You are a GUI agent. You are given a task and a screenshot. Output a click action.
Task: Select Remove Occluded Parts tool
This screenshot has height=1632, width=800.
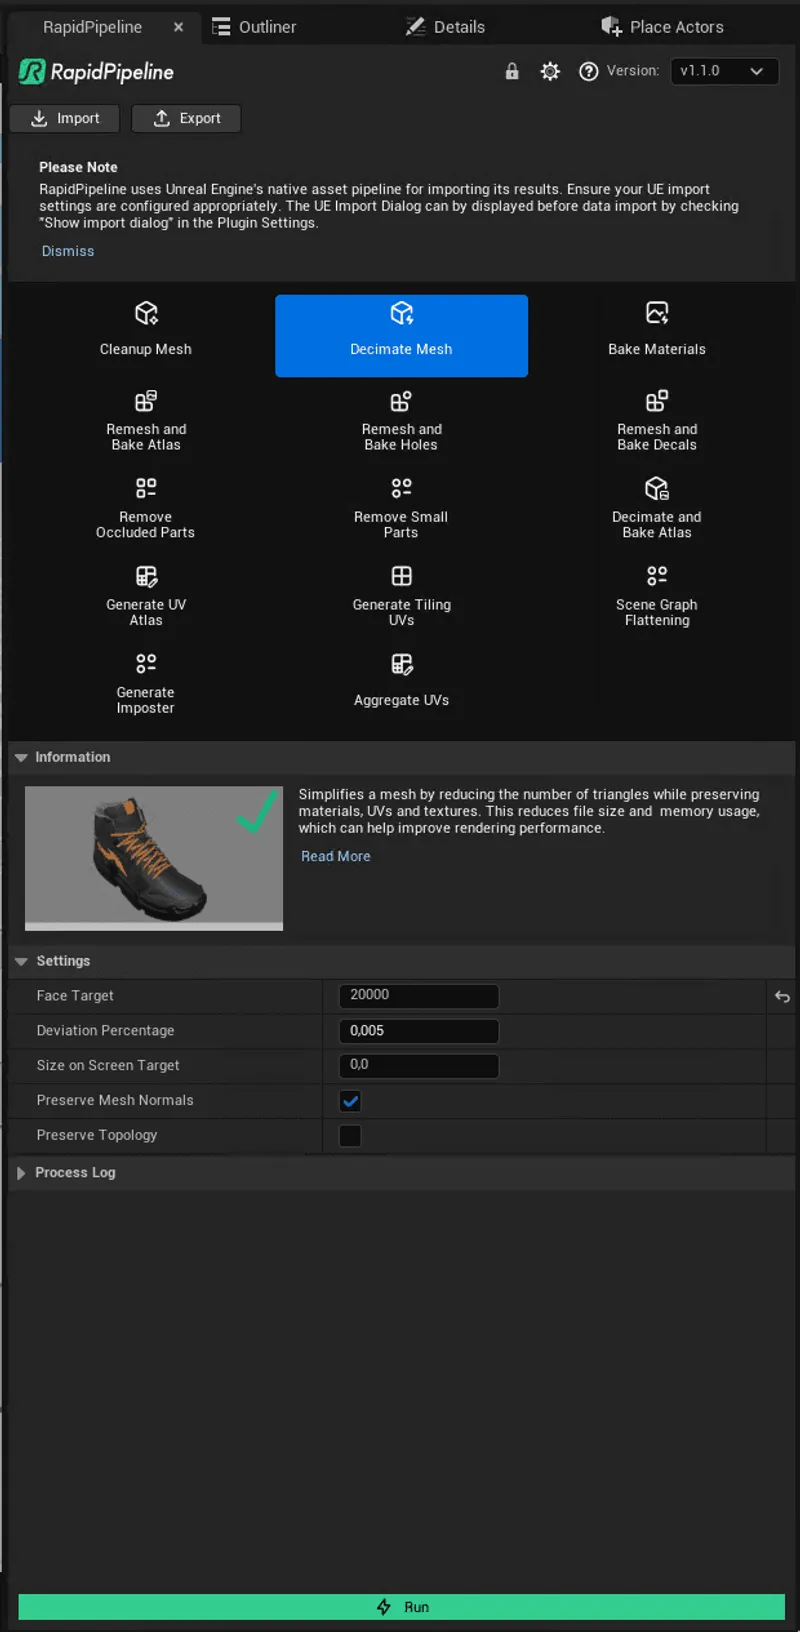(x=146, y=507)
